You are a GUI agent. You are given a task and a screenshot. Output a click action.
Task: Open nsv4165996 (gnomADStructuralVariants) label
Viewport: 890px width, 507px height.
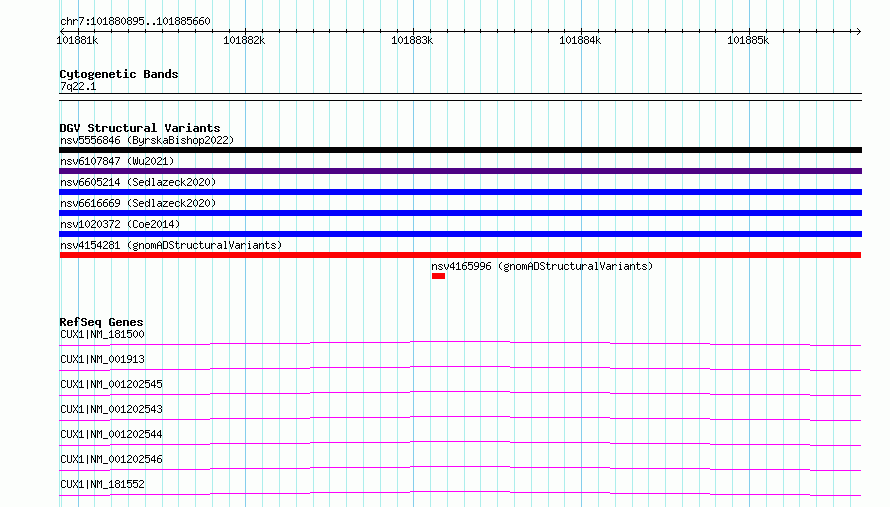click(542, 266)
